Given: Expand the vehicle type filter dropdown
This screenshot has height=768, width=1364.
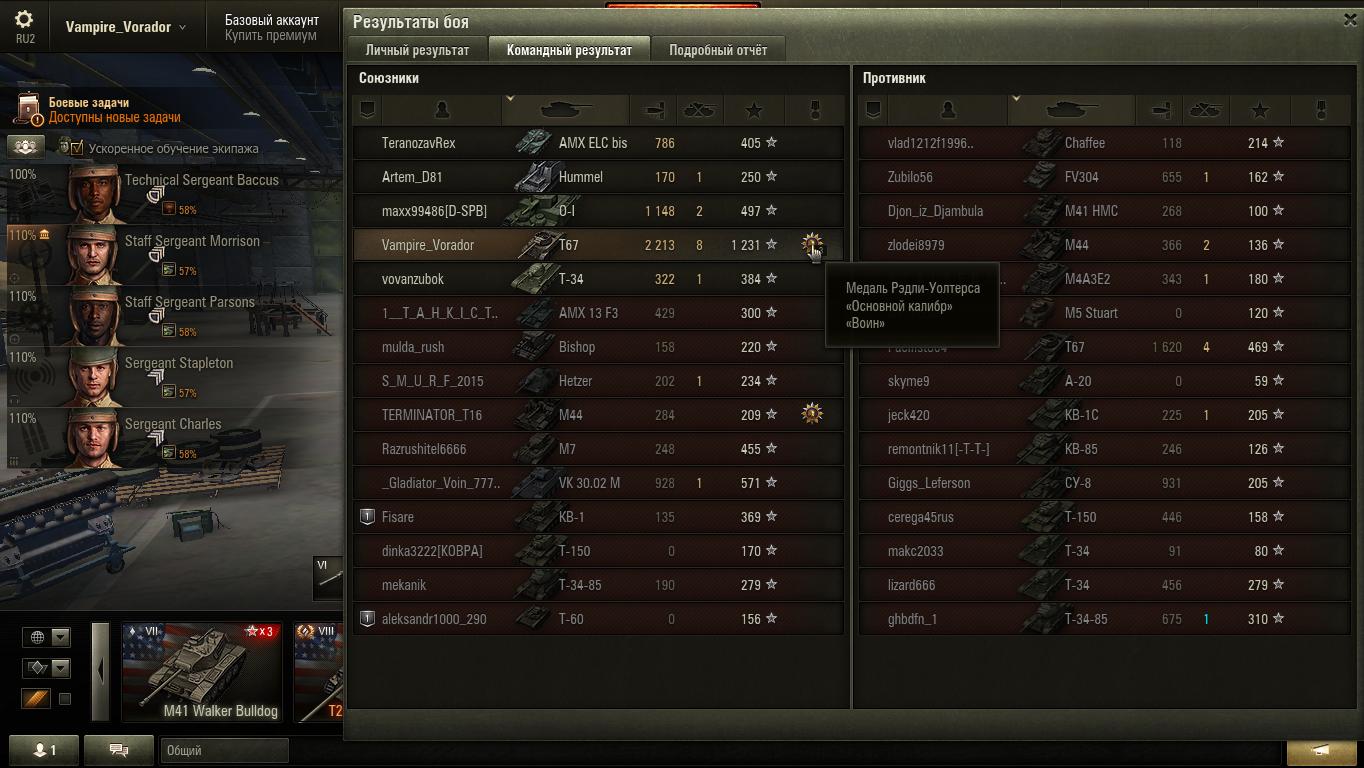Looking at the screenshot, I should (48, 667).
